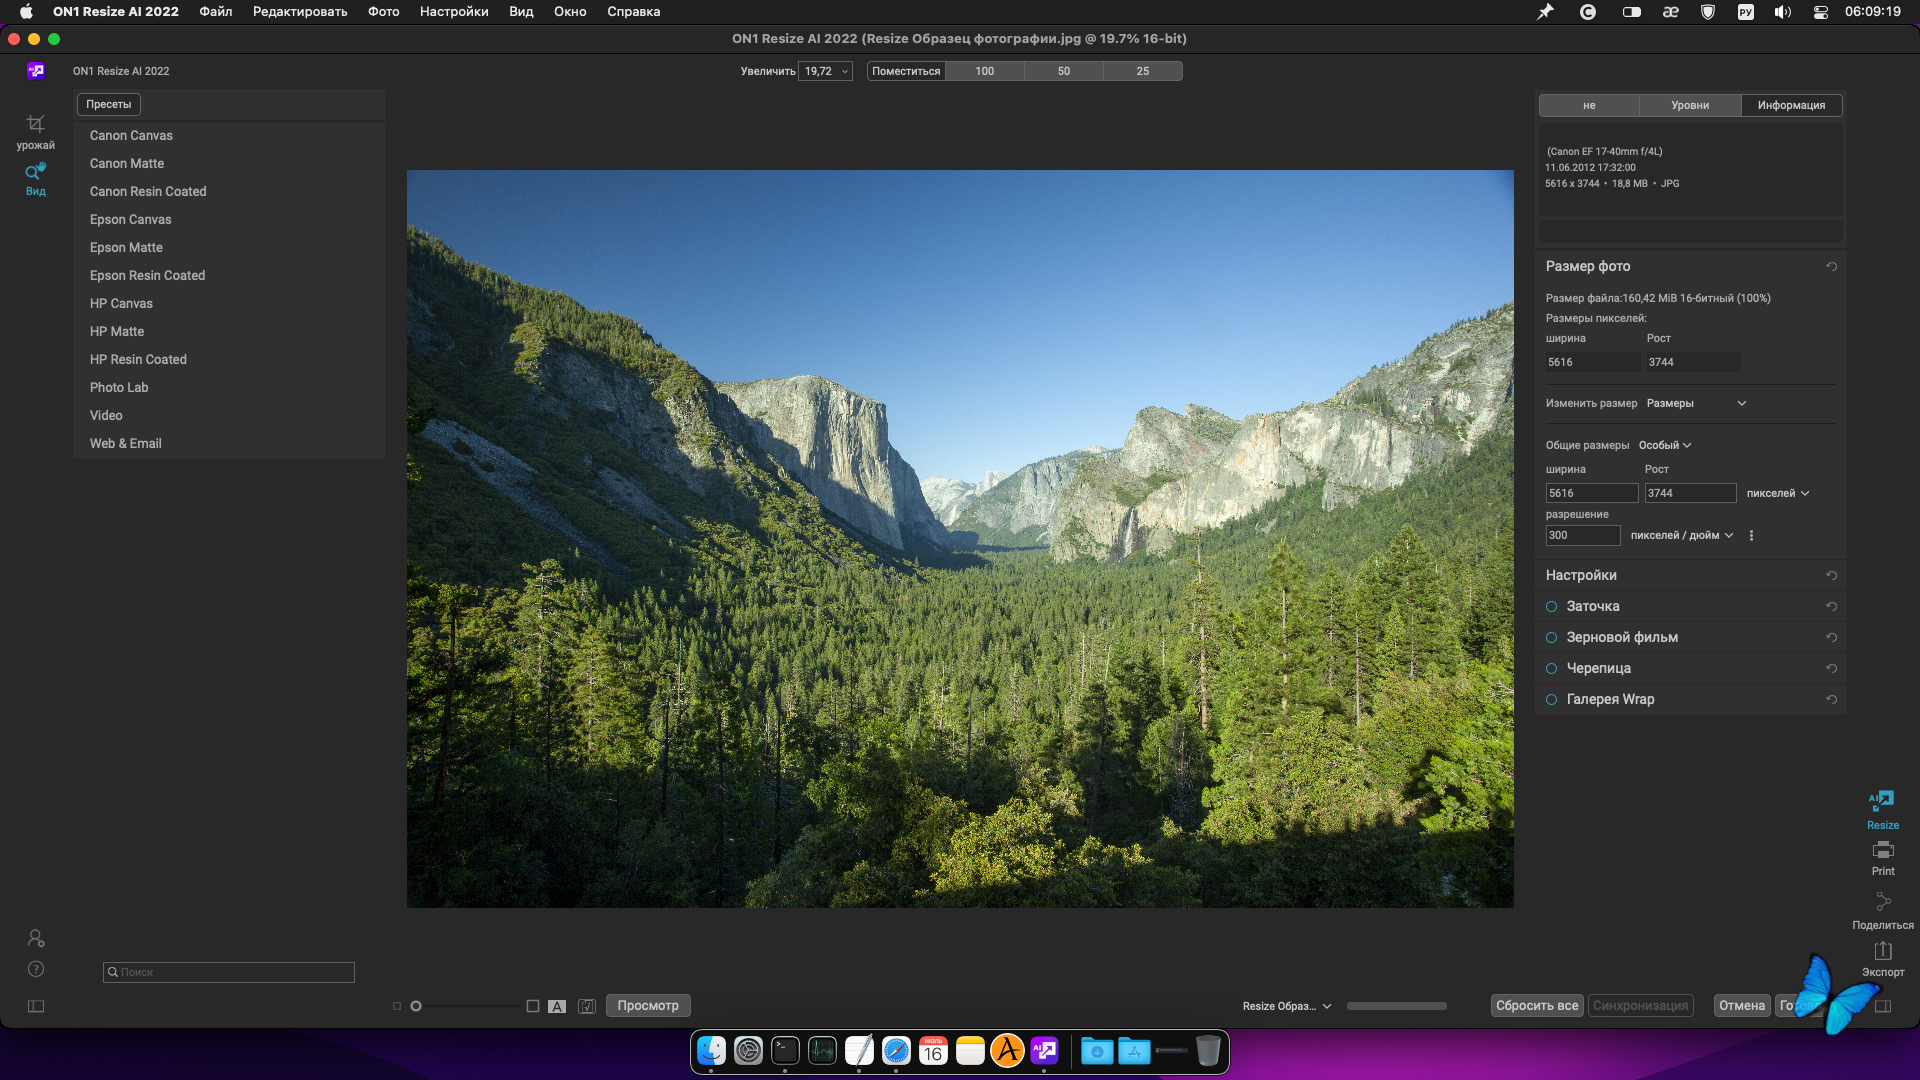Select the Epson Canvas preset
This screenshot has height=1080, width=1920.
click(x=131, y=219)
